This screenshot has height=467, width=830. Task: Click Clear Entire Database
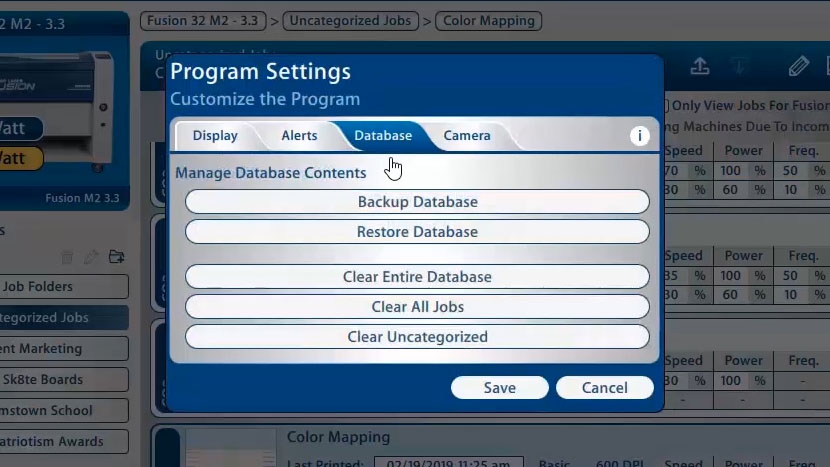(417, 277)
